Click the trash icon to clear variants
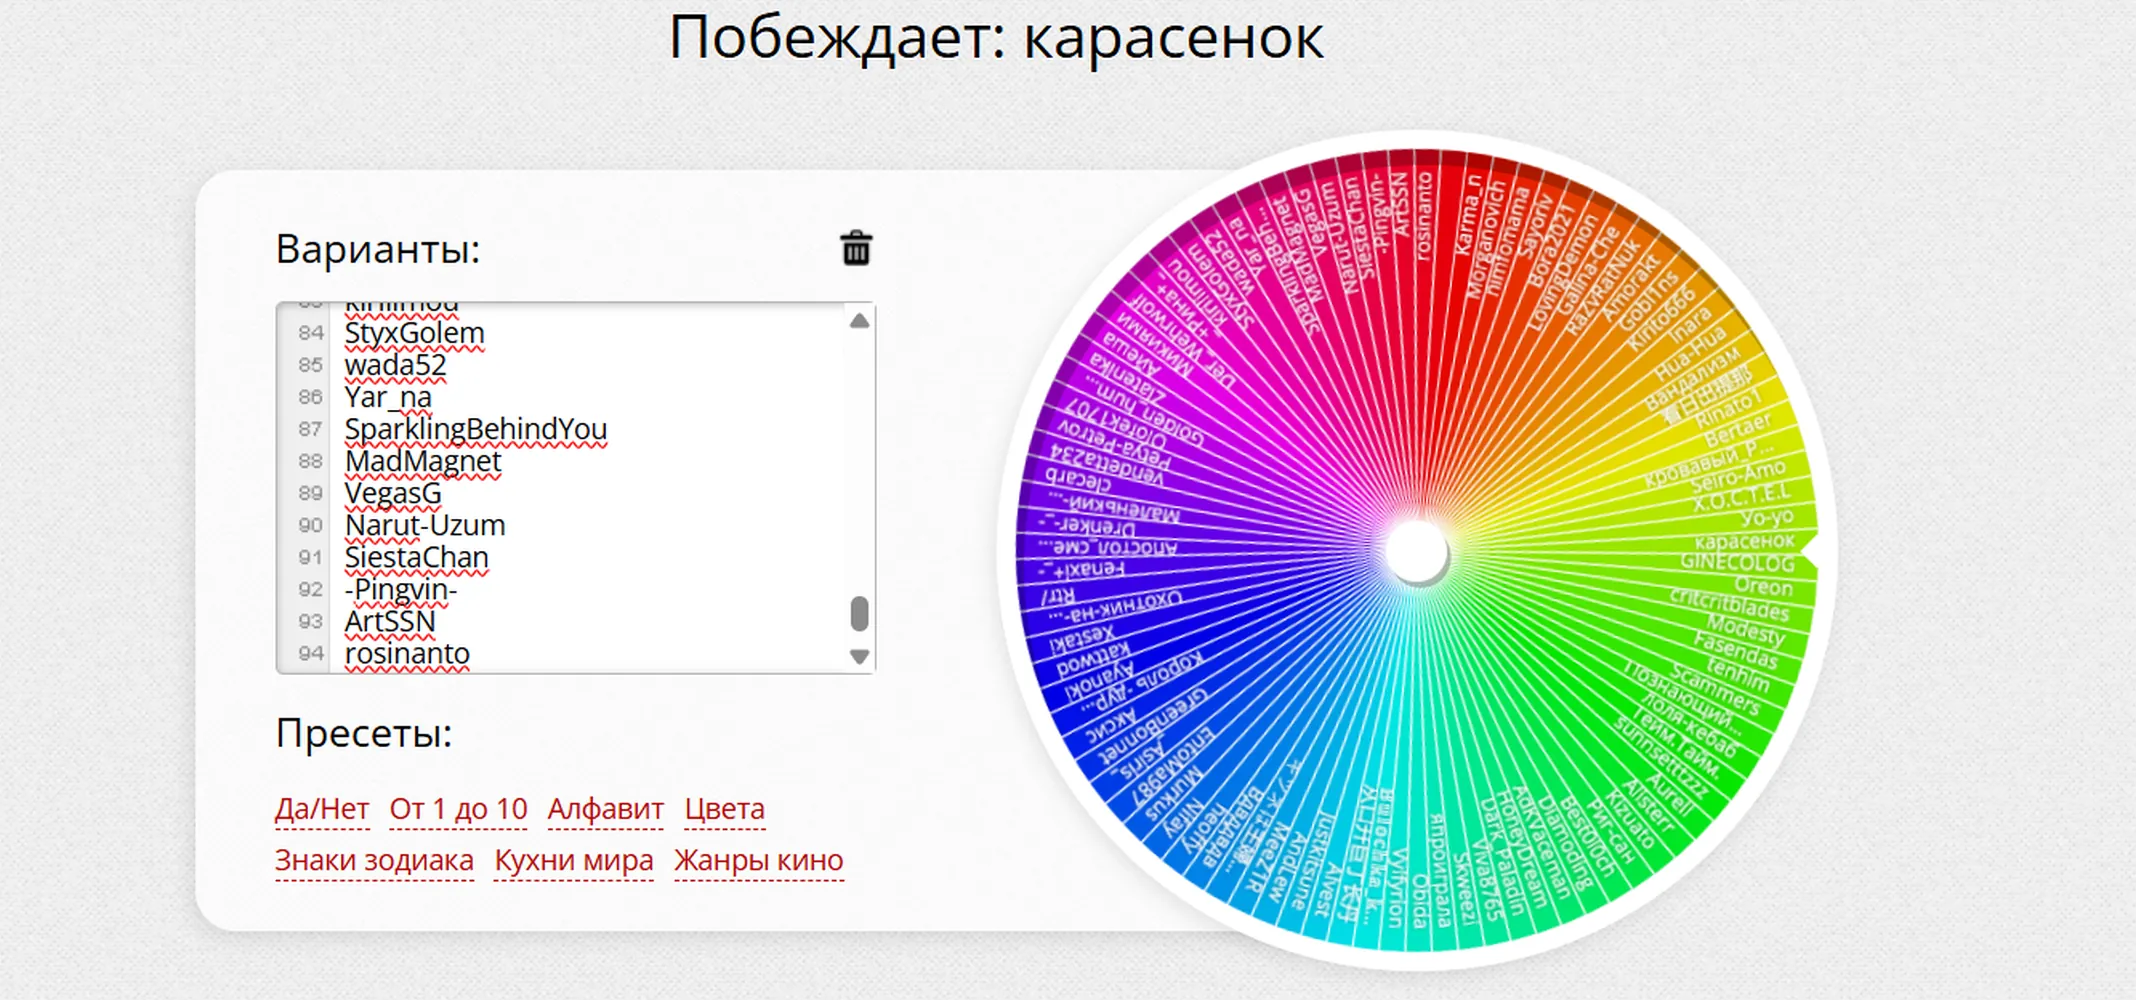Screen dimensions: 2136x1000 856,247
